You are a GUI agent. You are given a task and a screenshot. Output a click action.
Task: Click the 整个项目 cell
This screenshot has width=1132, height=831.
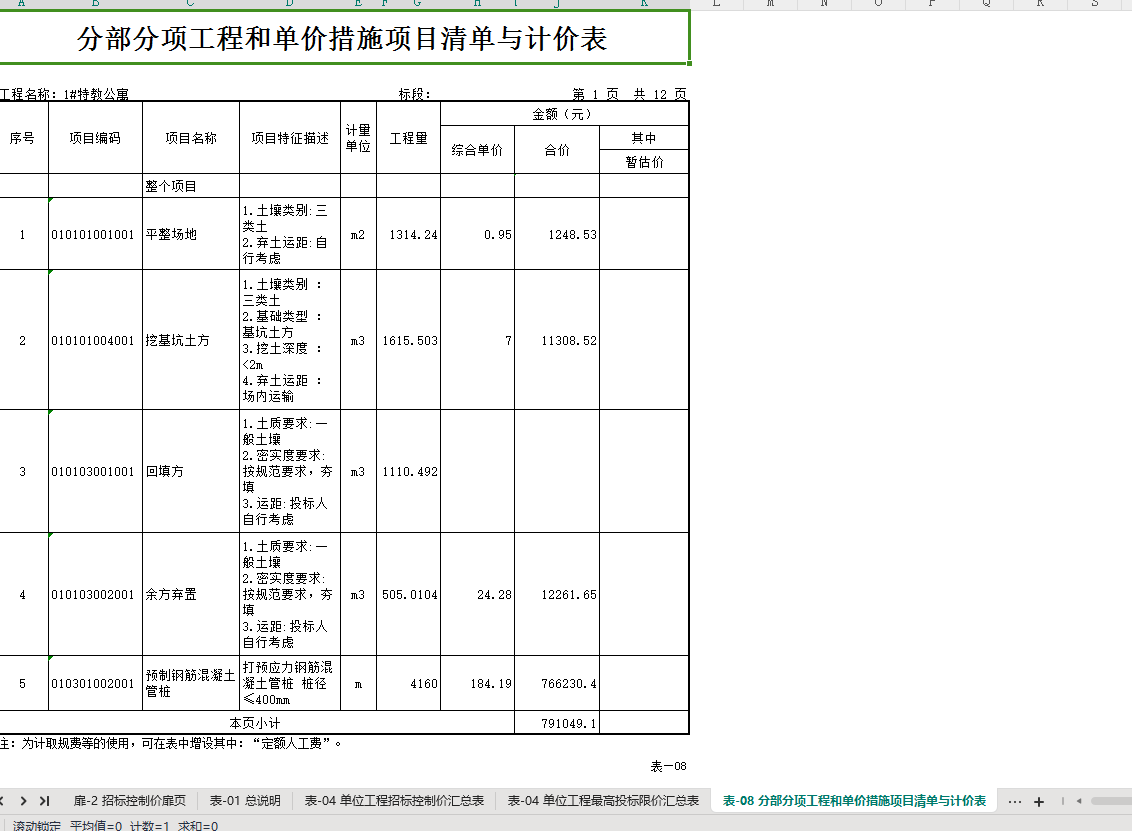coord(191,186)
